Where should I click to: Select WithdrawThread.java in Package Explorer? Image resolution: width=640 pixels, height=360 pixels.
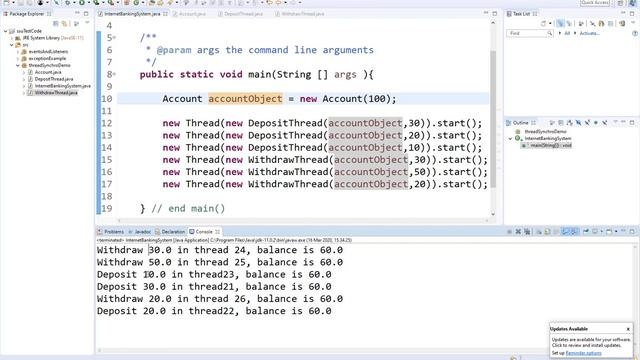click(56, 93)
